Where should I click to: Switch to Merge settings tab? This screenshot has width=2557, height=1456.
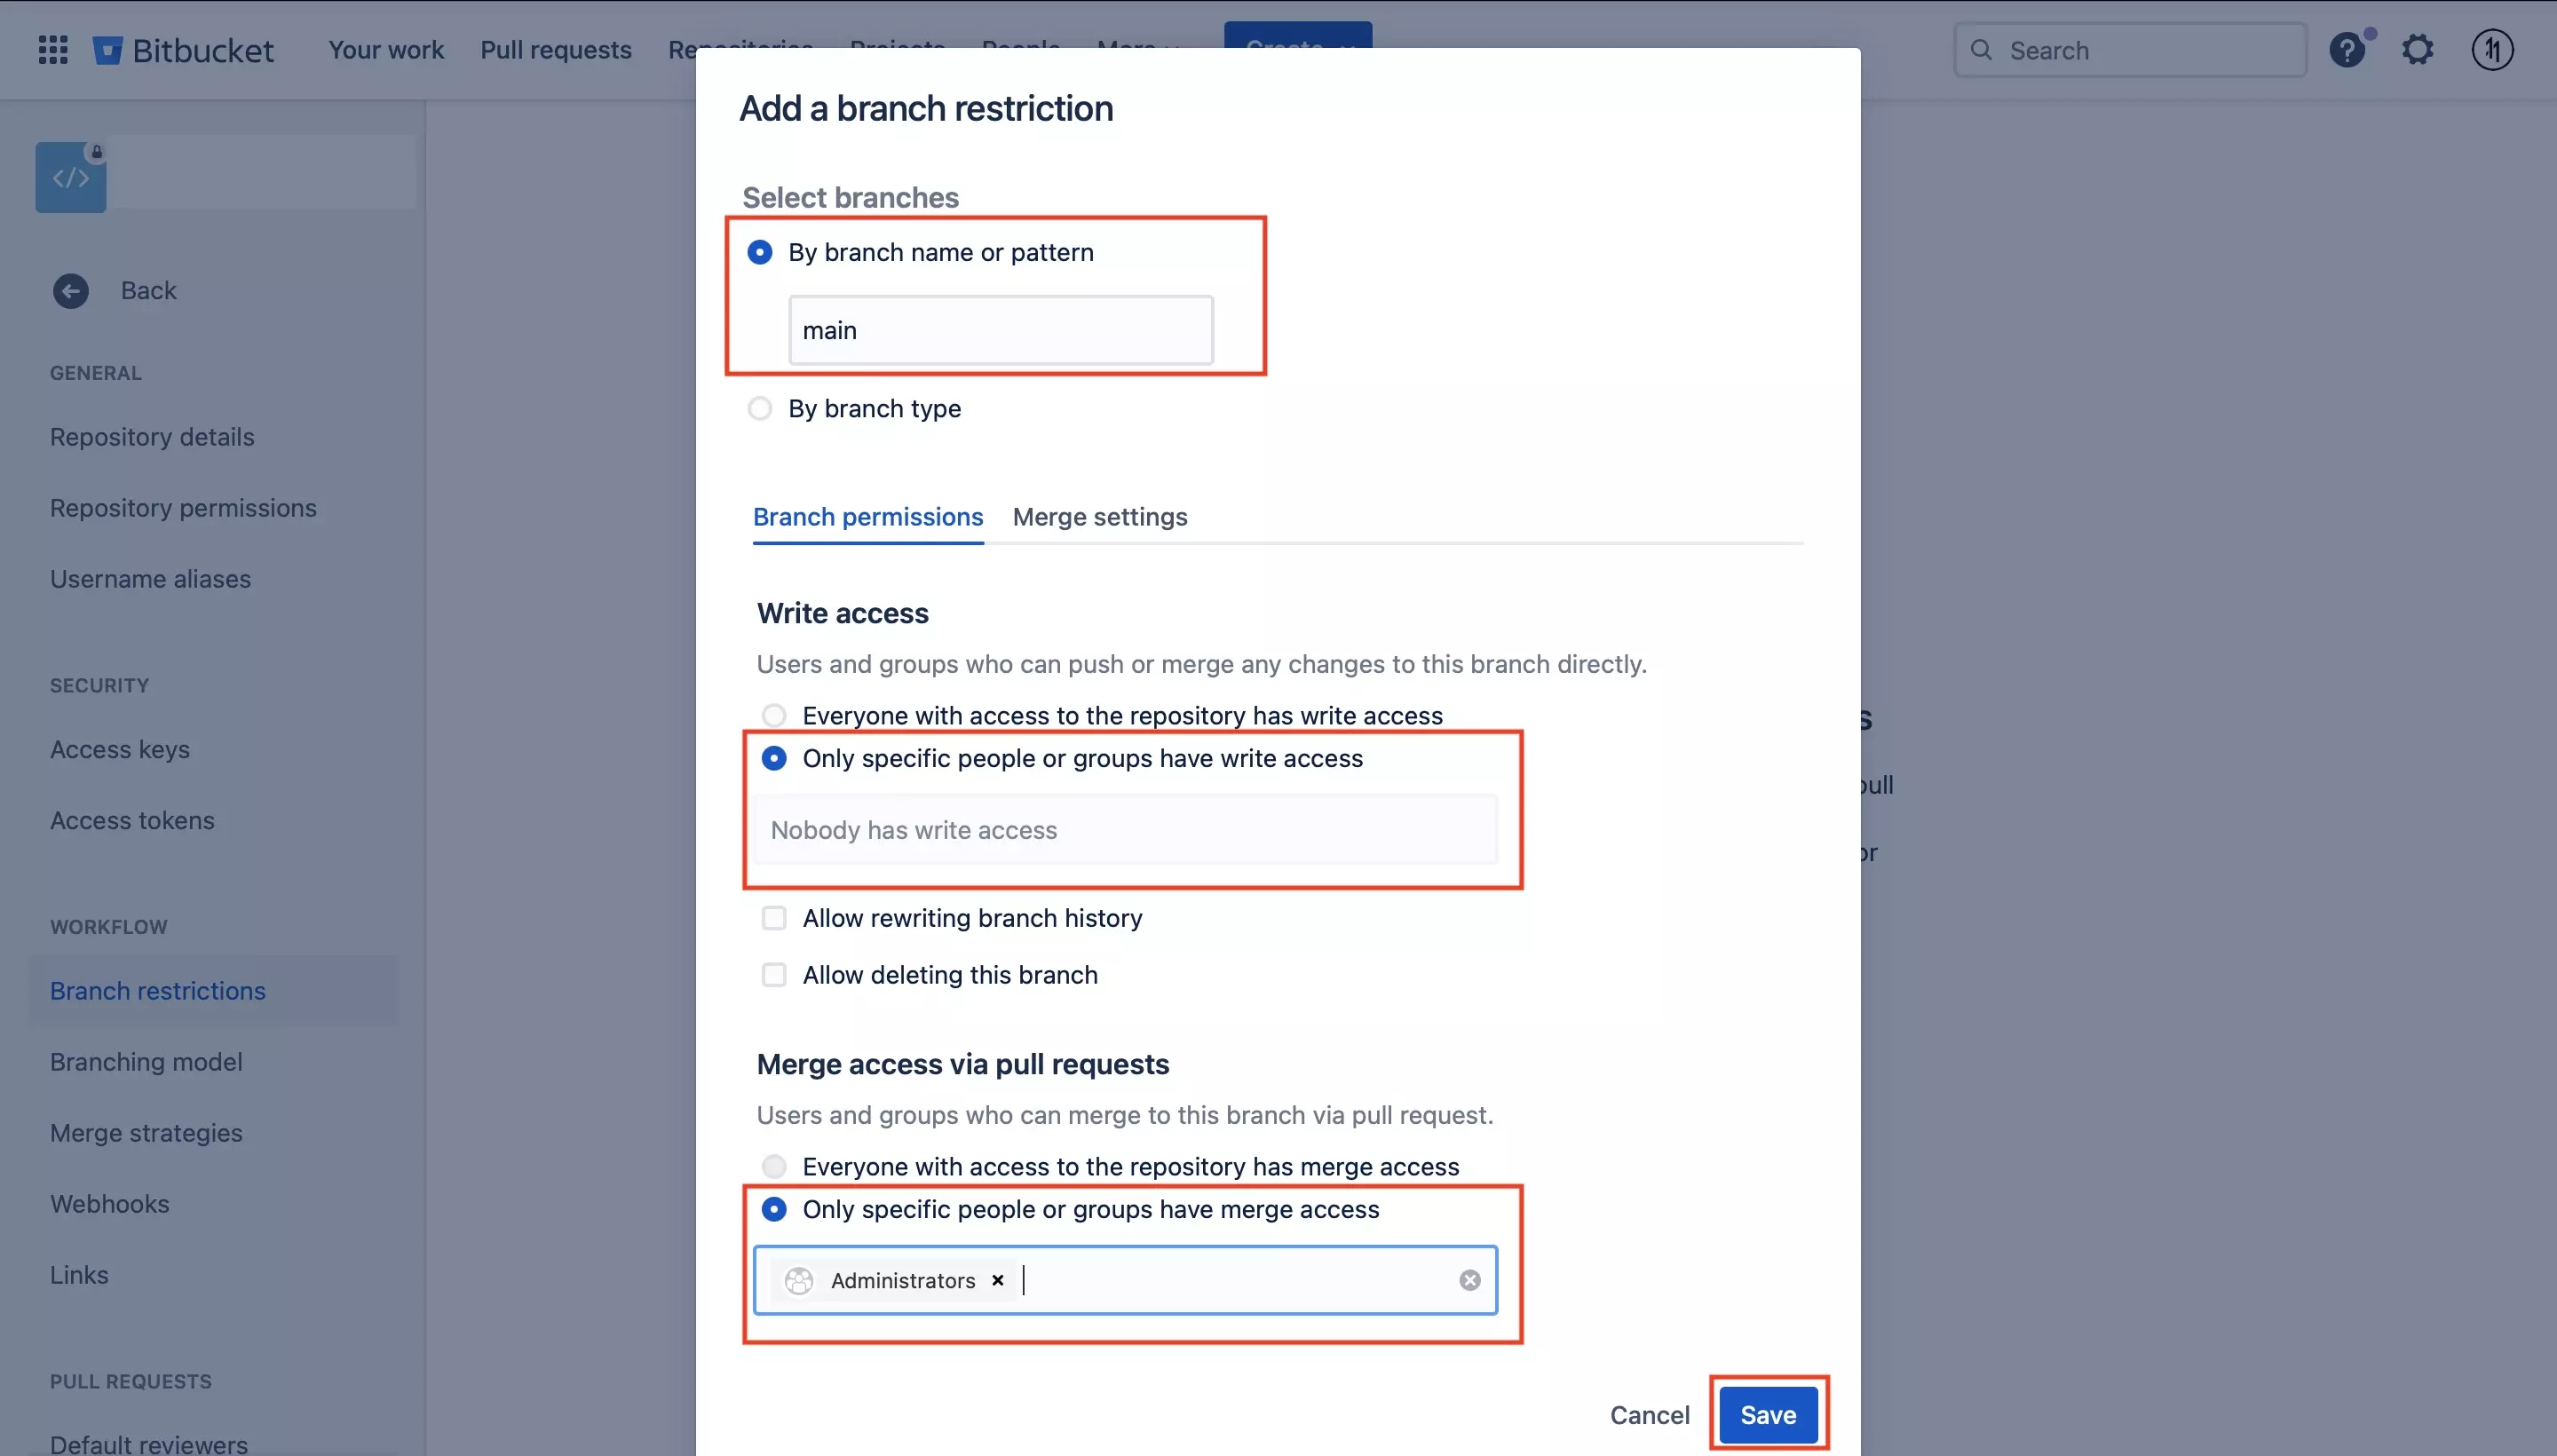click(x=1099, y=517)
